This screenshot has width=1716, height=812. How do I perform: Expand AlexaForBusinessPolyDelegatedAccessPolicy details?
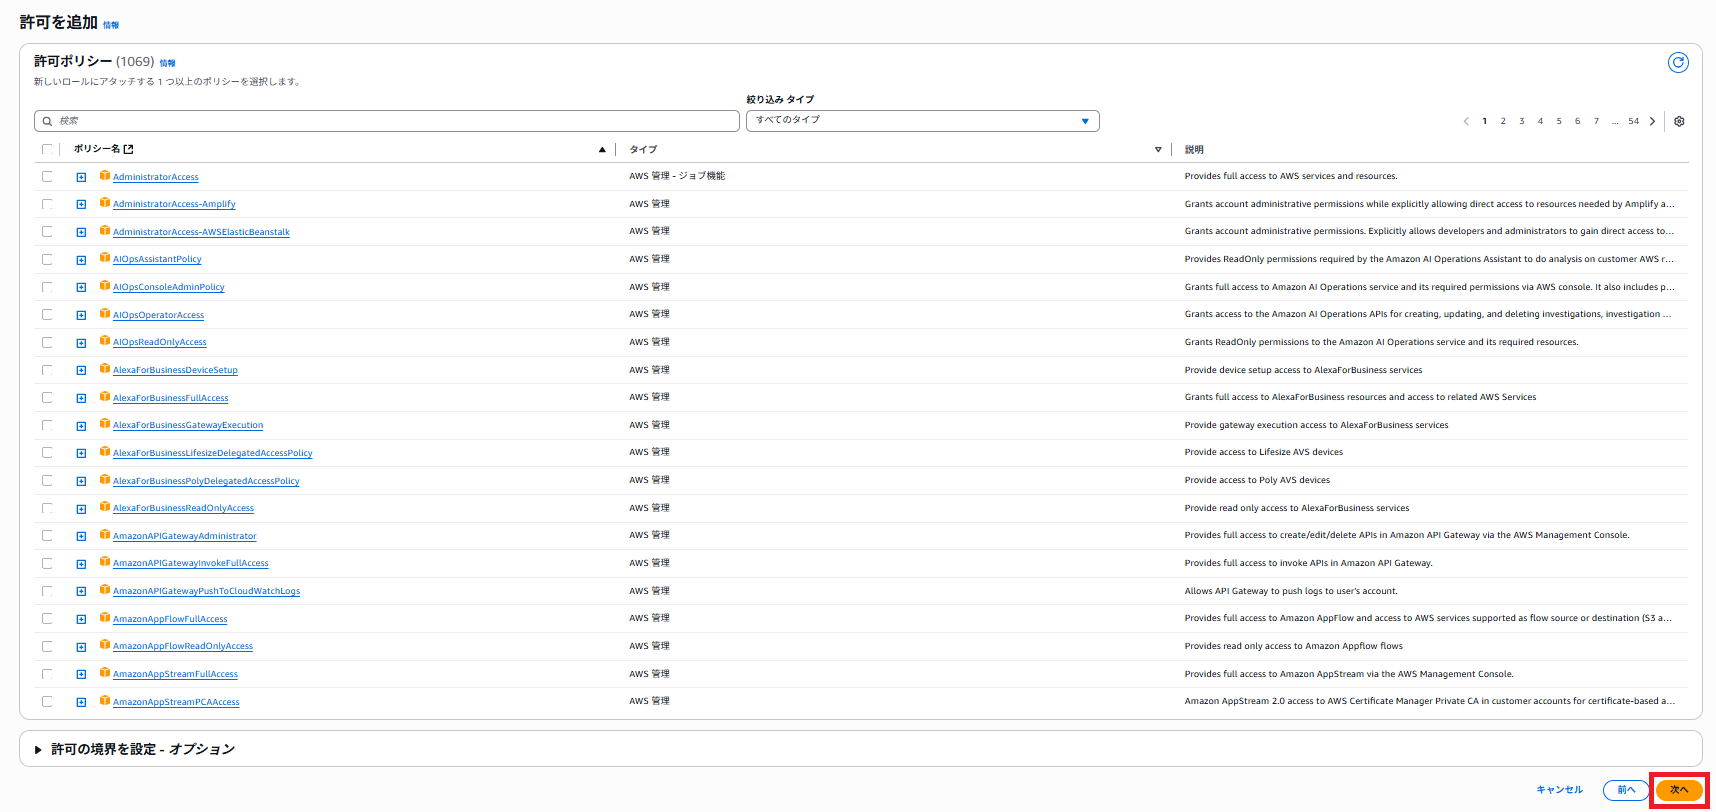[81, 481]
